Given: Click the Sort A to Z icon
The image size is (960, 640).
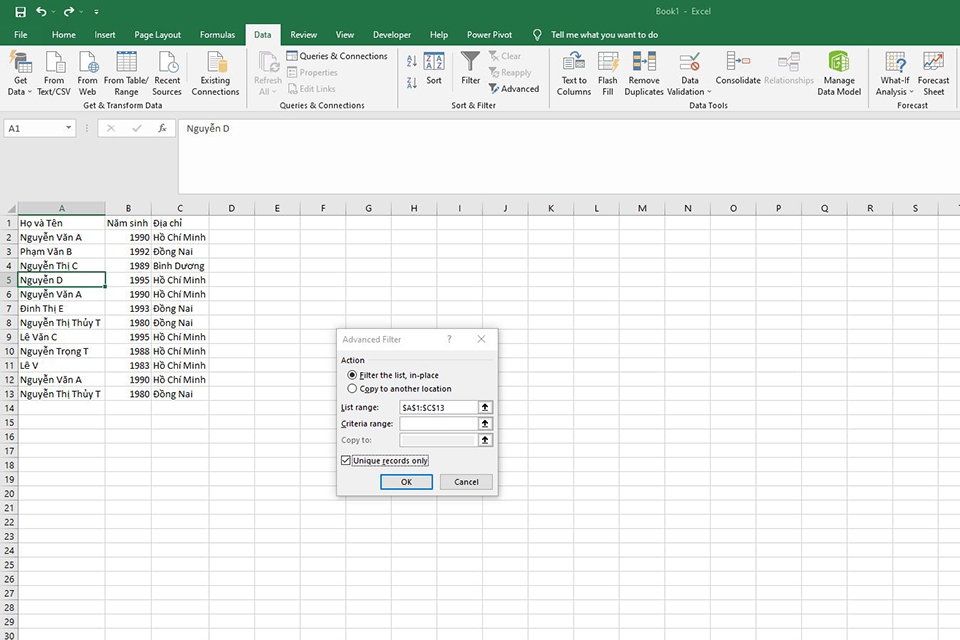Looking at the screenshot, I should pyautogui.click(x=412, y=61).
